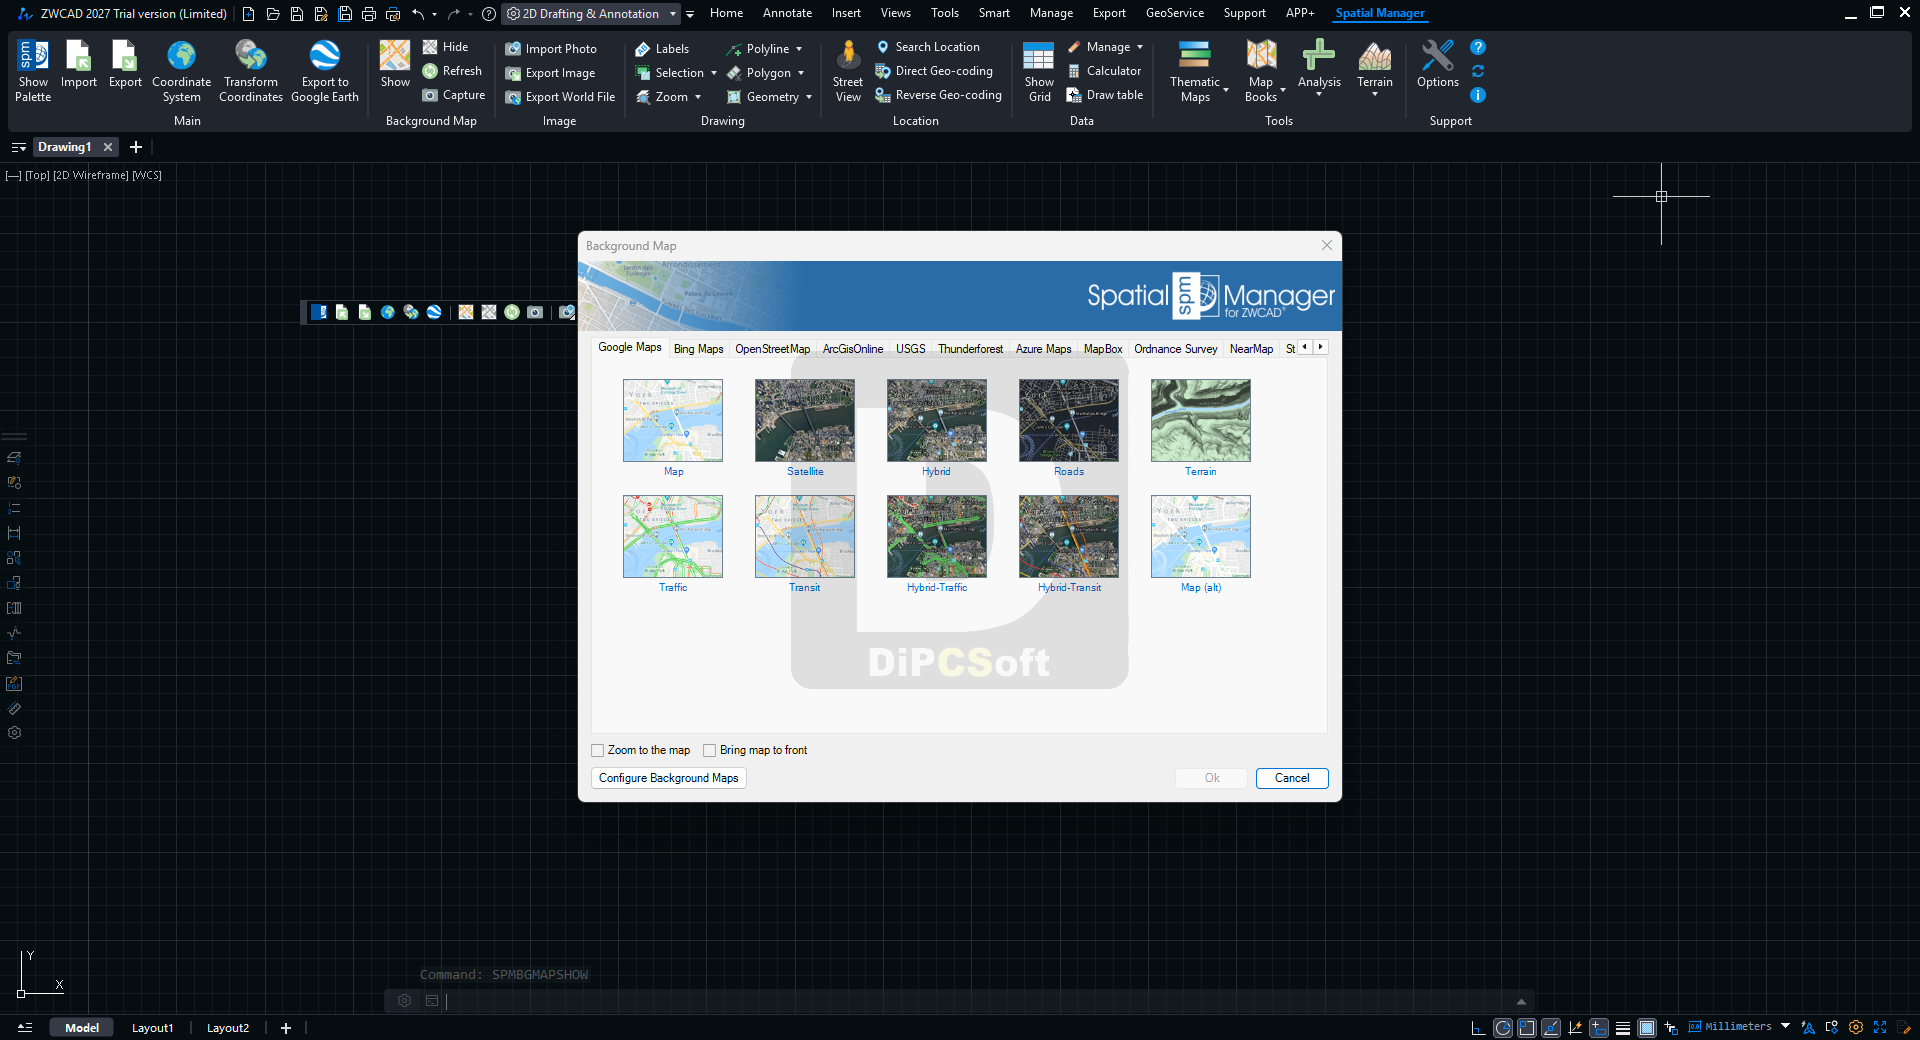Click the blue Help question icon
The image size is (1920, 1040).
pos(1478,47)
